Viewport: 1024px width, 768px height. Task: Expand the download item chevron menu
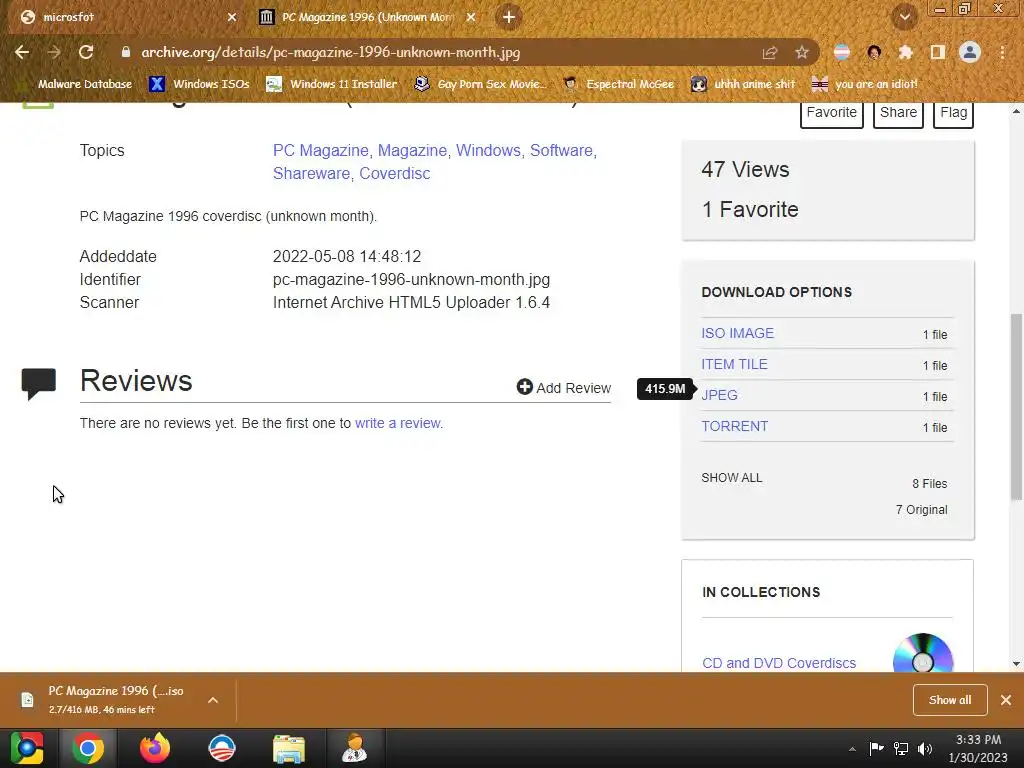[213, 700]
